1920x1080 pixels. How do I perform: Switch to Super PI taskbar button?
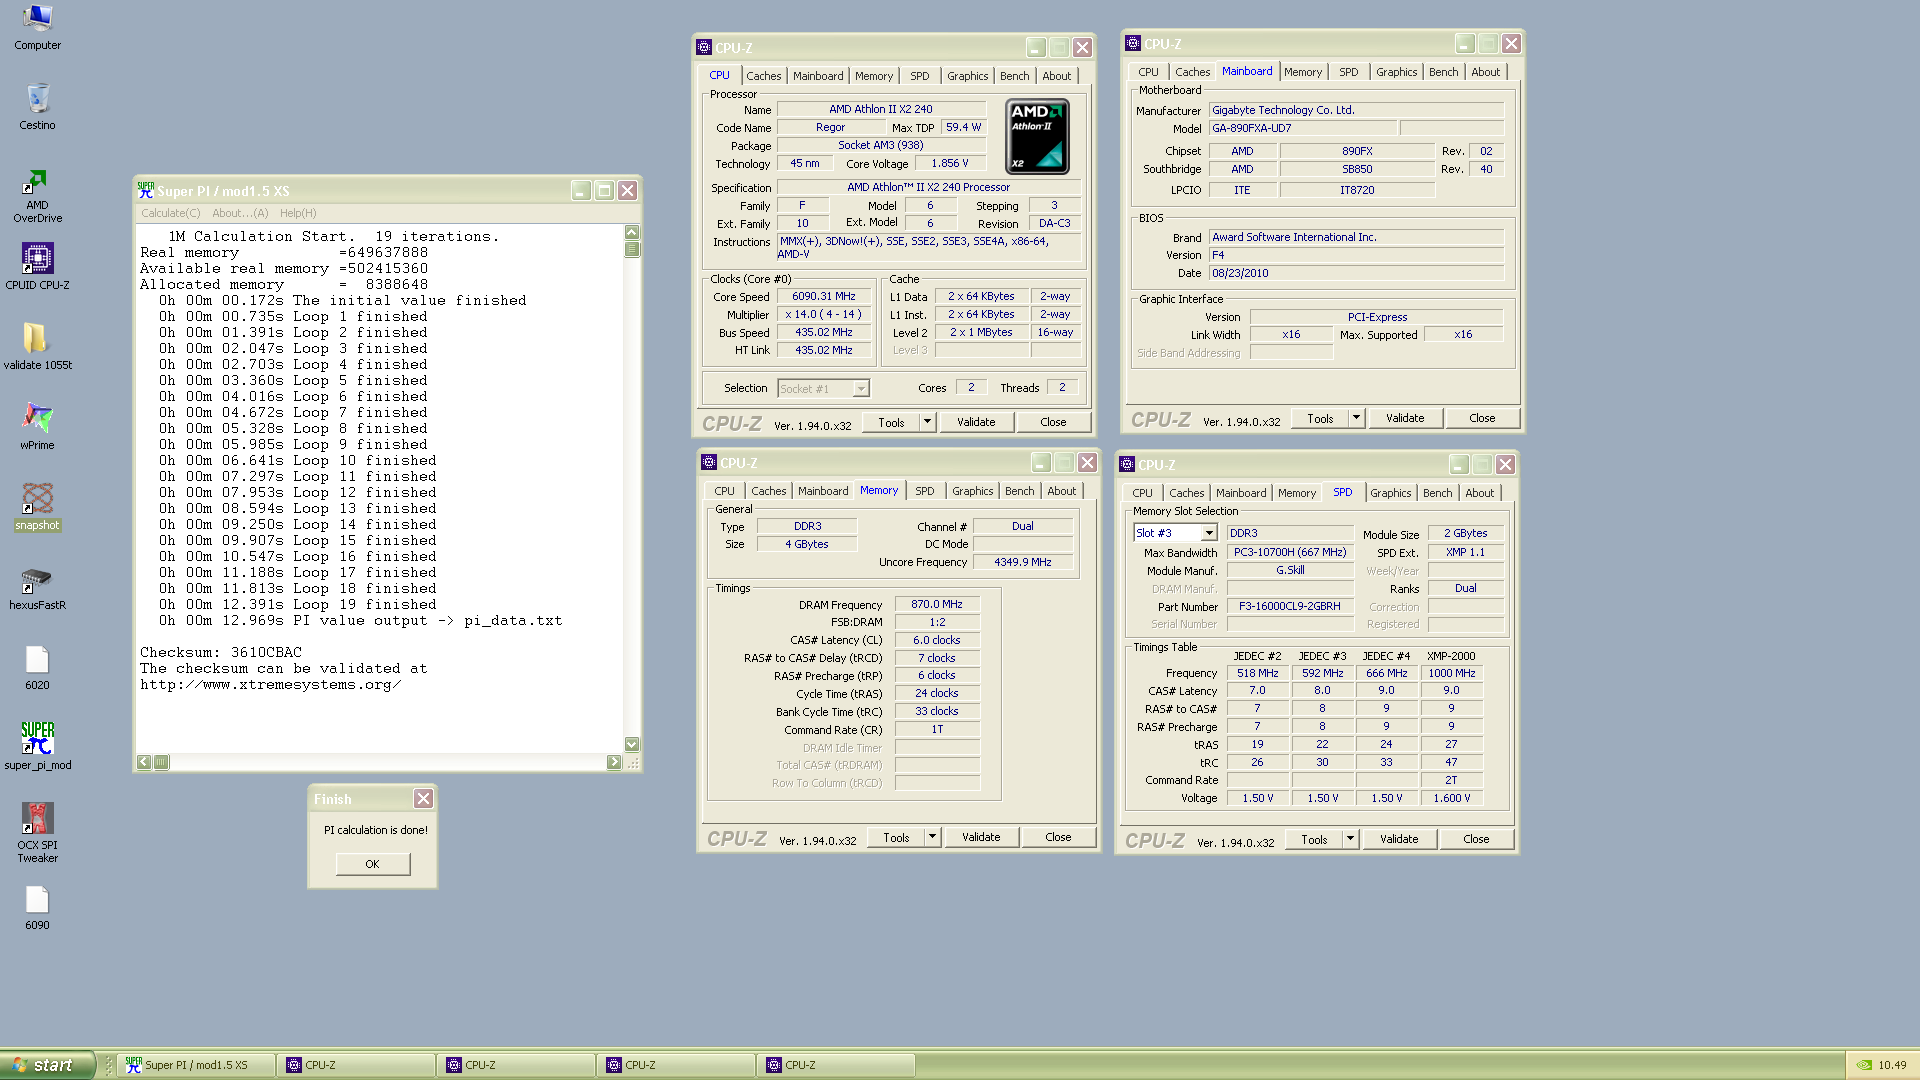coord(196,1065)
